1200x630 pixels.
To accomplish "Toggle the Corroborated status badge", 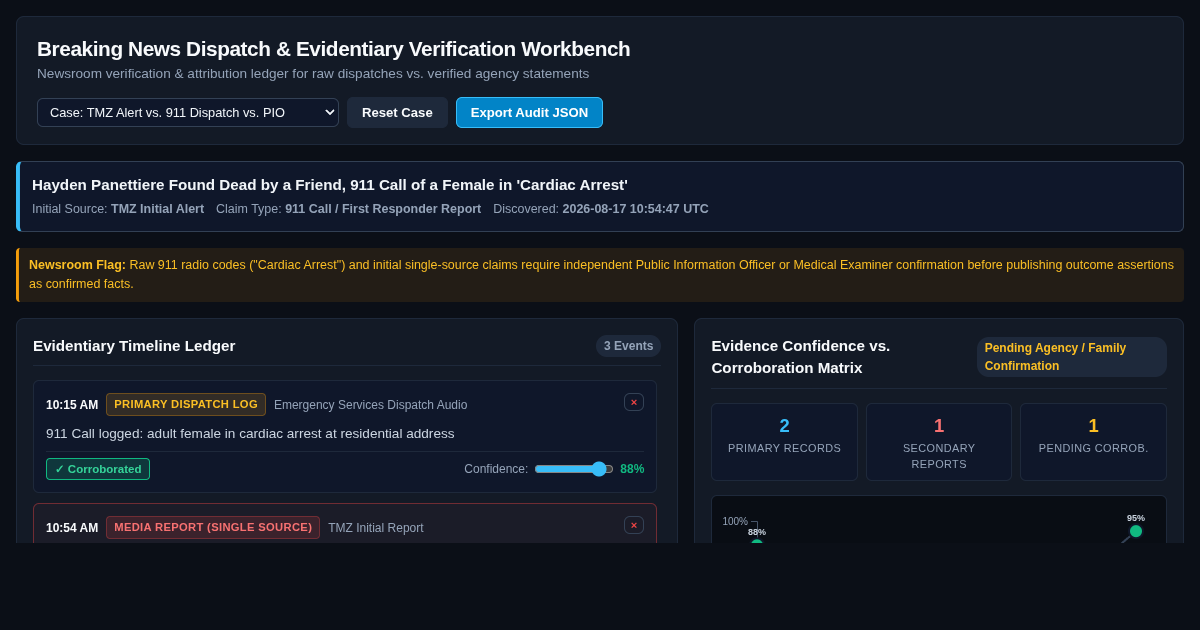I will point(98,469).
